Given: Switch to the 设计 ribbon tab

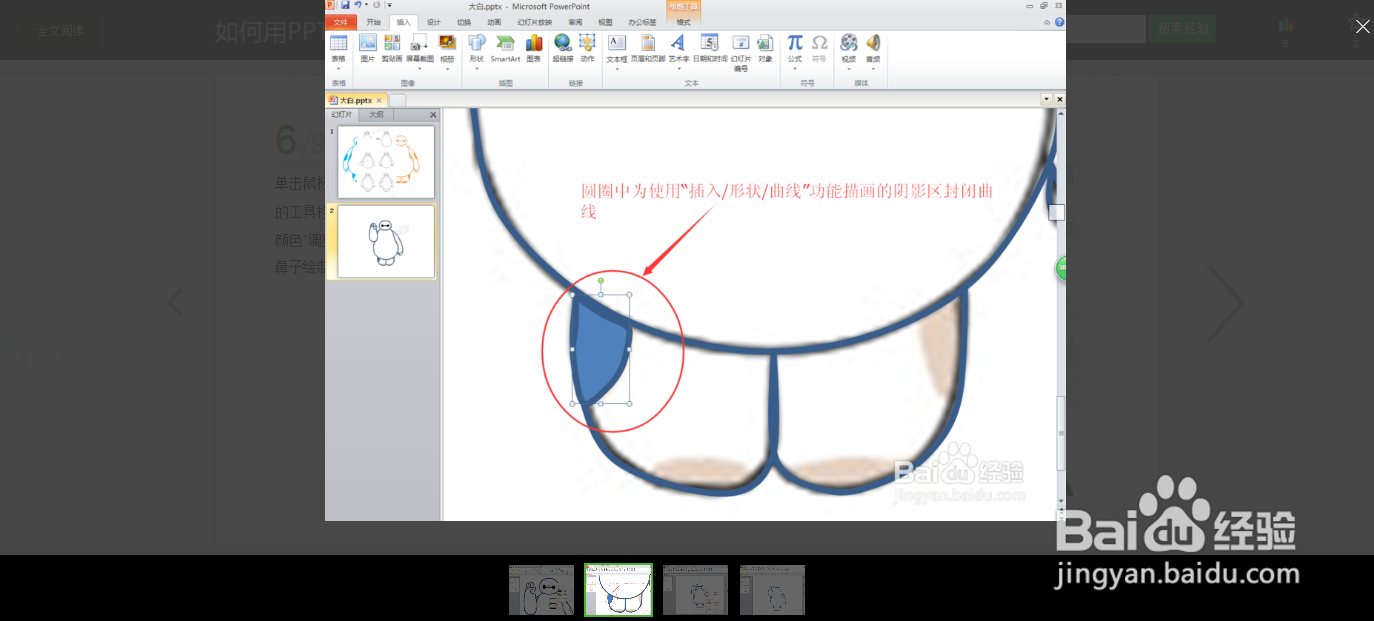Looking at the screenshot, I should pos(434,22).
